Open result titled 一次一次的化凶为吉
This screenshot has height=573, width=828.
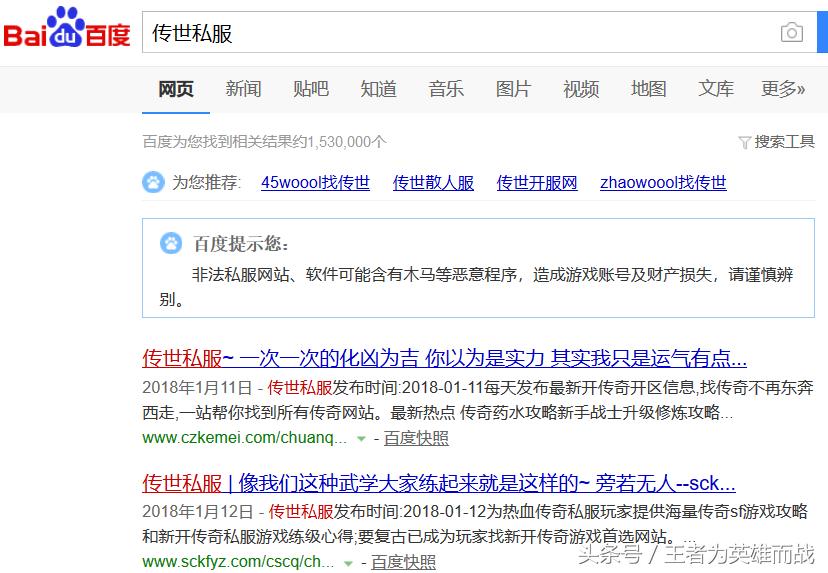(x=444, y=359)
